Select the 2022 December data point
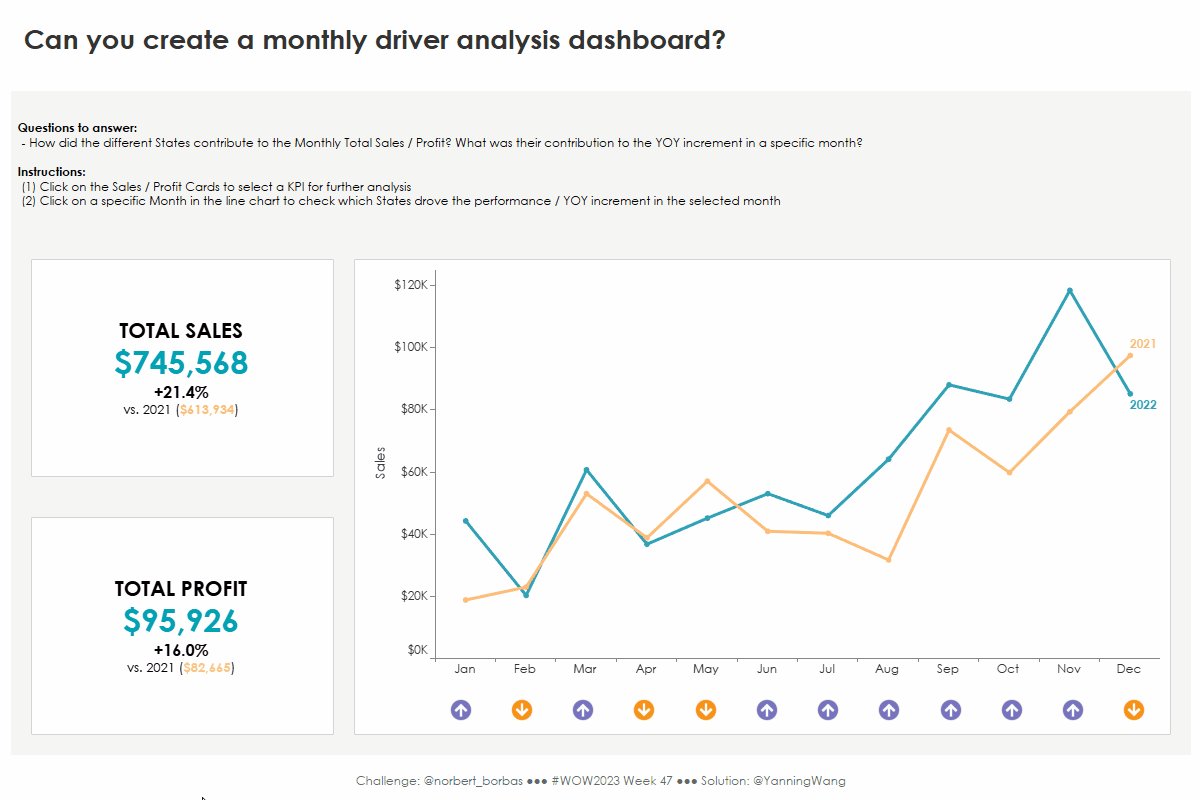 [1130, 393]
